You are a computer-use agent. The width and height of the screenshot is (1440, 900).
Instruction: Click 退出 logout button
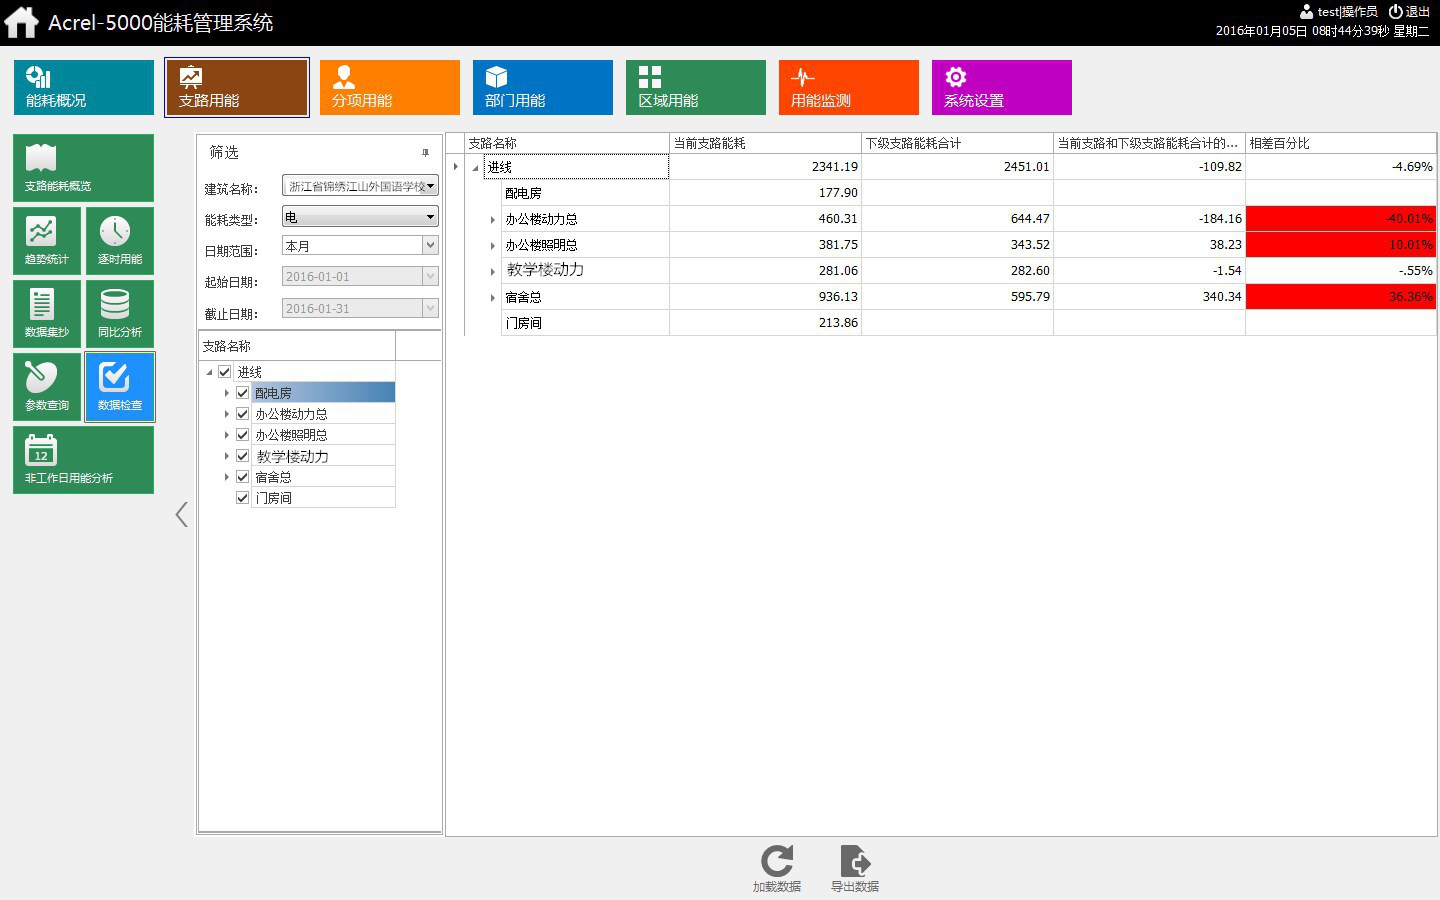1409,12
